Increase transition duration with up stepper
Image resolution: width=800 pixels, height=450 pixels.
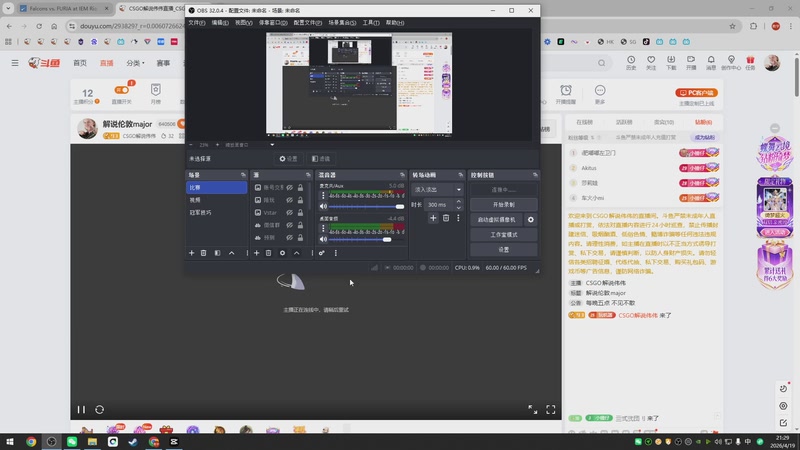click(459, 202)
